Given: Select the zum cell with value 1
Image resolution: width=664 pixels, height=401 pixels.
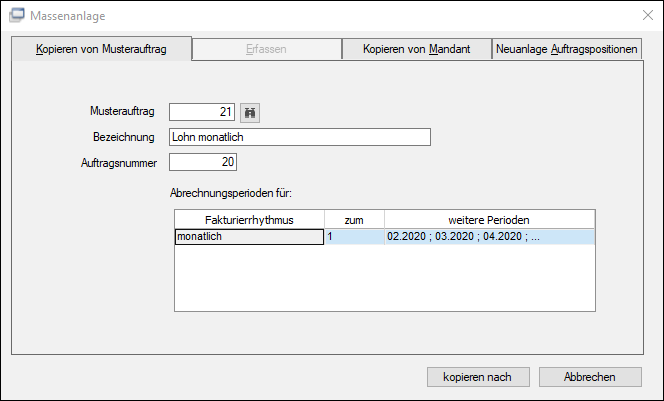Looking at the screenshot, I should (354, 237).
